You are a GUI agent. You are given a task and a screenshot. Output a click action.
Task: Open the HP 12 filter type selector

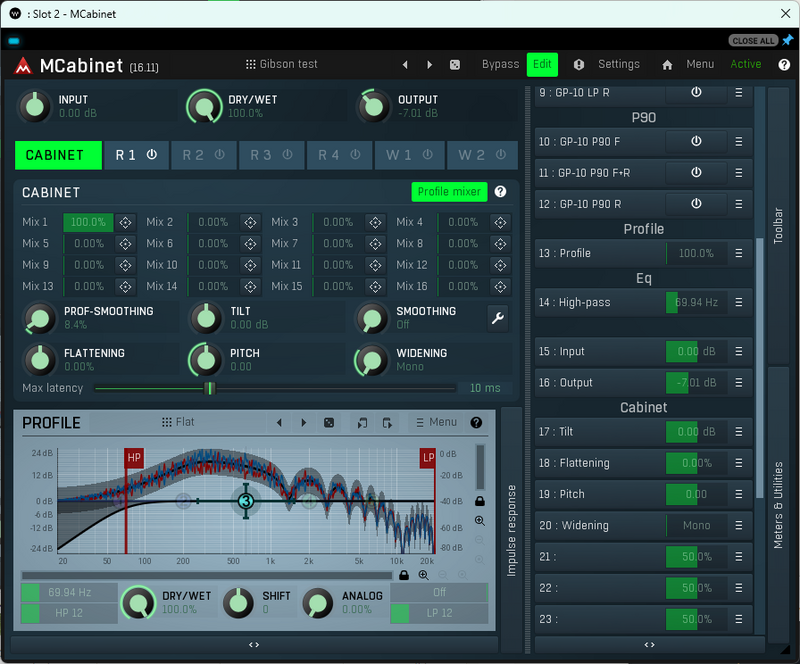(69, 613)
